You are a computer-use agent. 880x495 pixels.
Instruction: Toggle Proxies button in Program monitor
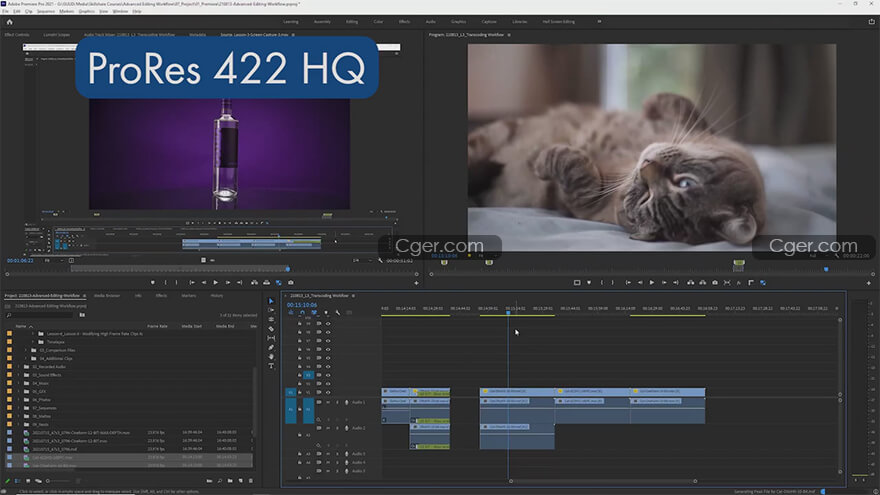tap(763, 283)
